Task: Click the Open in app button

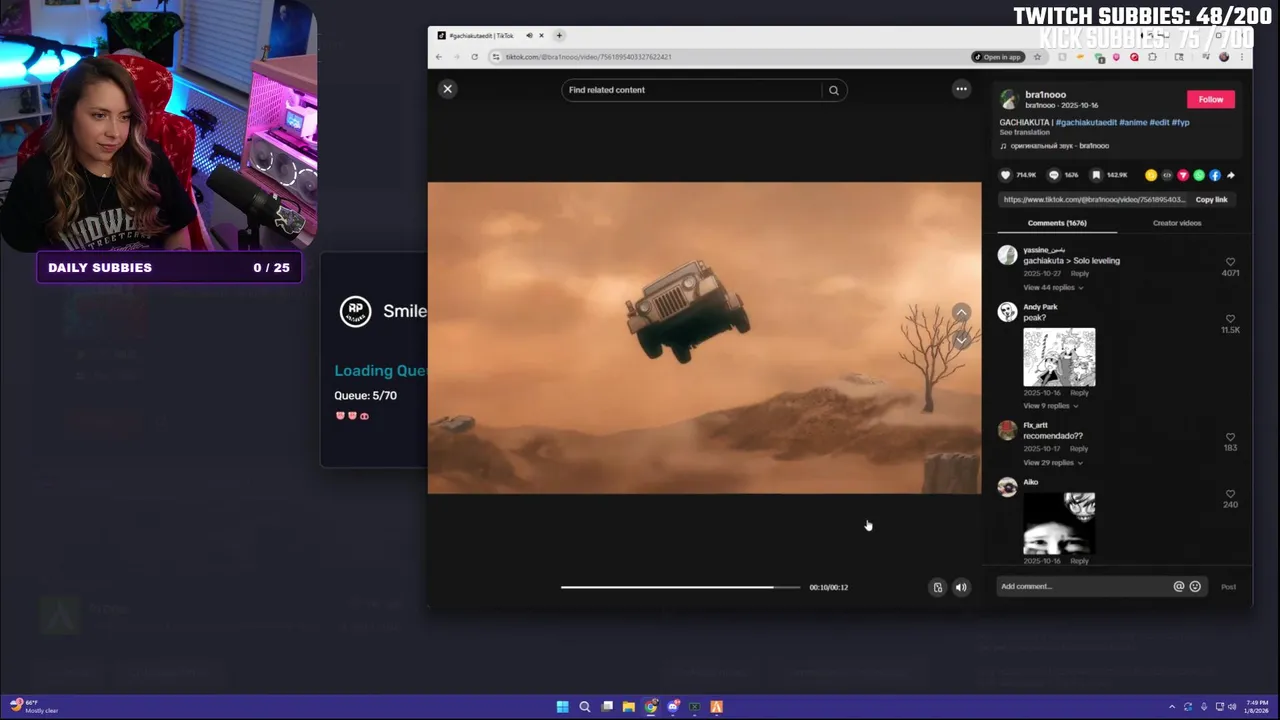Action: point(997,57)
